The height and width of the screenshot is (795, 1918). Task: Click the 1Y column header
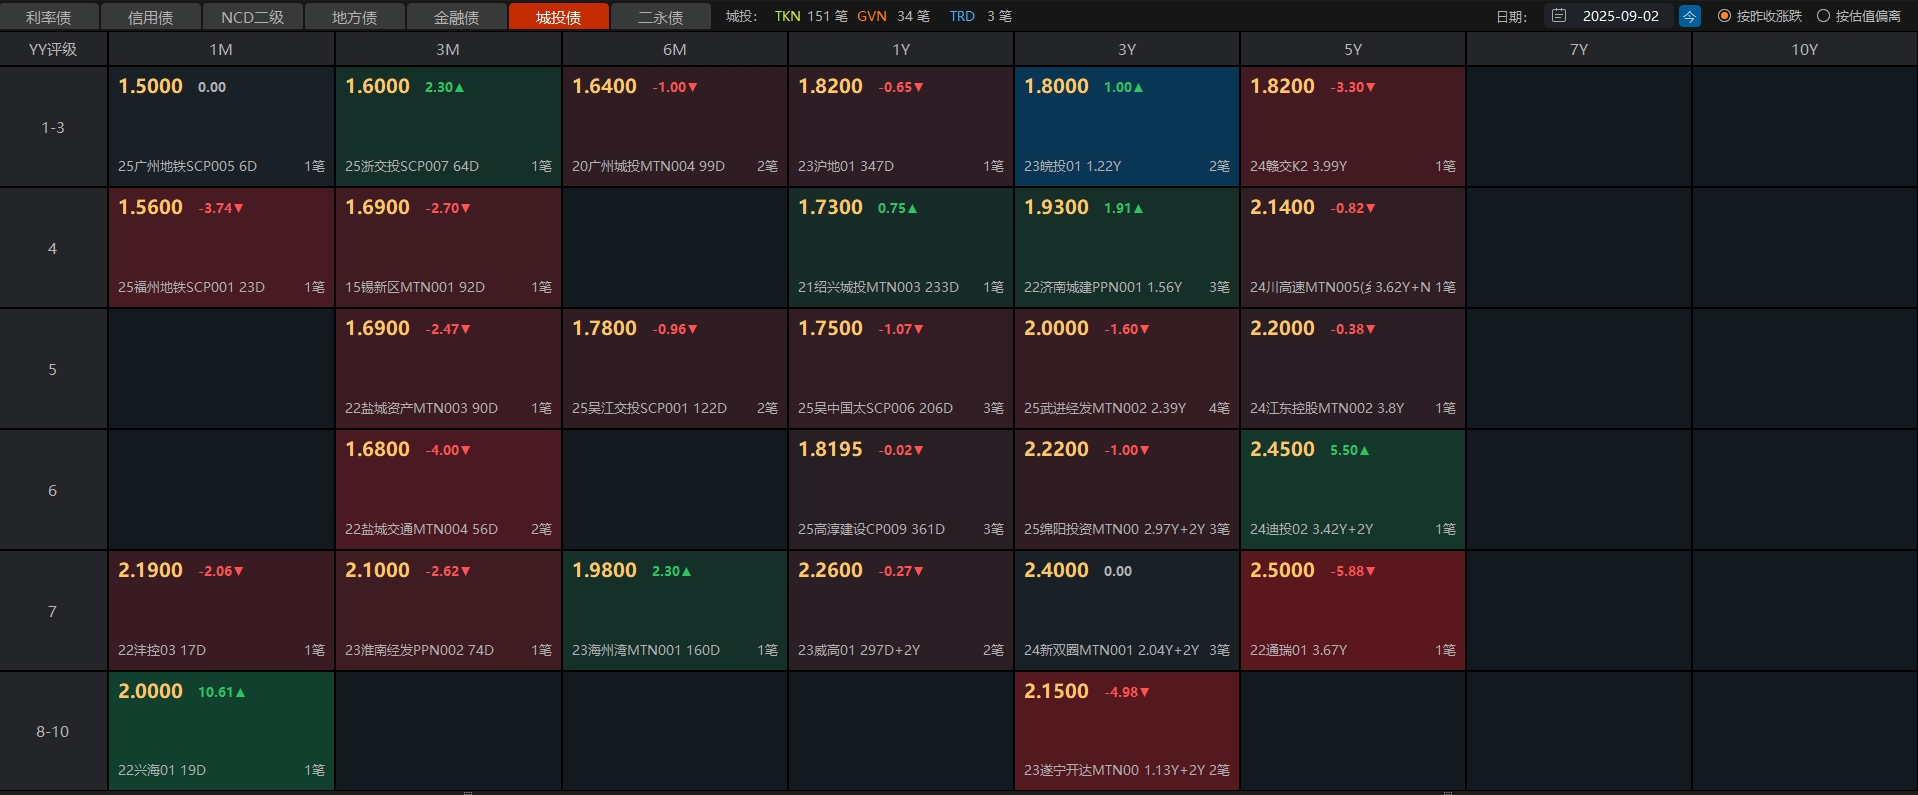(901, 49)
